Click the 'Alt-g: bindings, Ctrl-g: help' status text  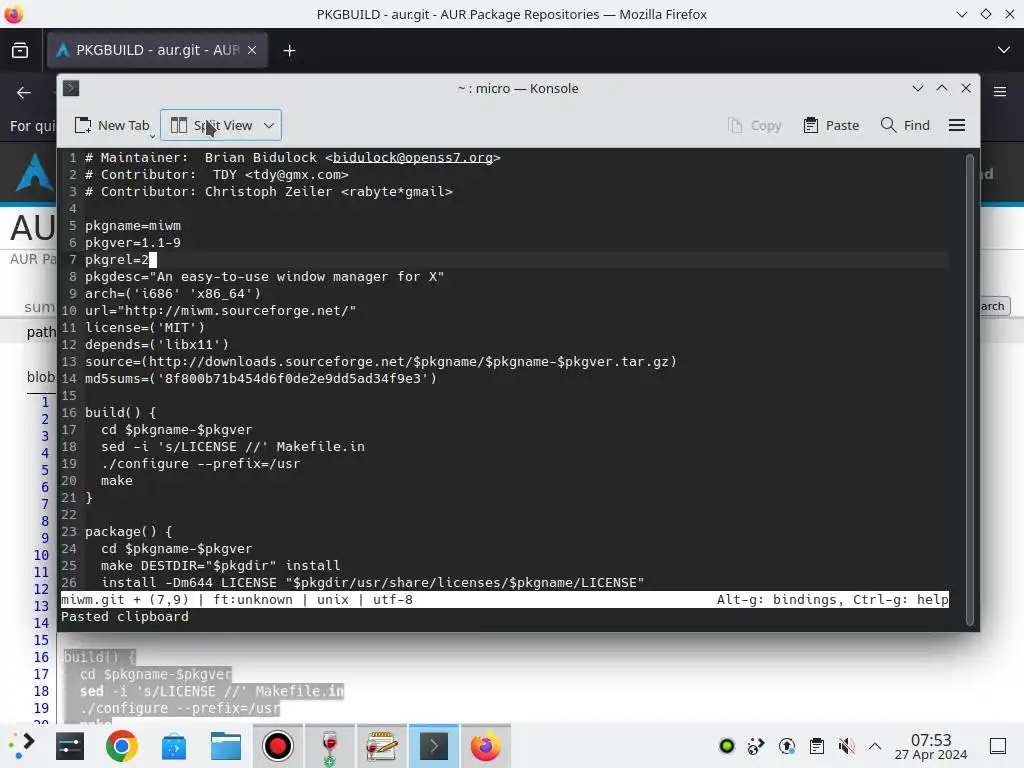pos(832,600)
